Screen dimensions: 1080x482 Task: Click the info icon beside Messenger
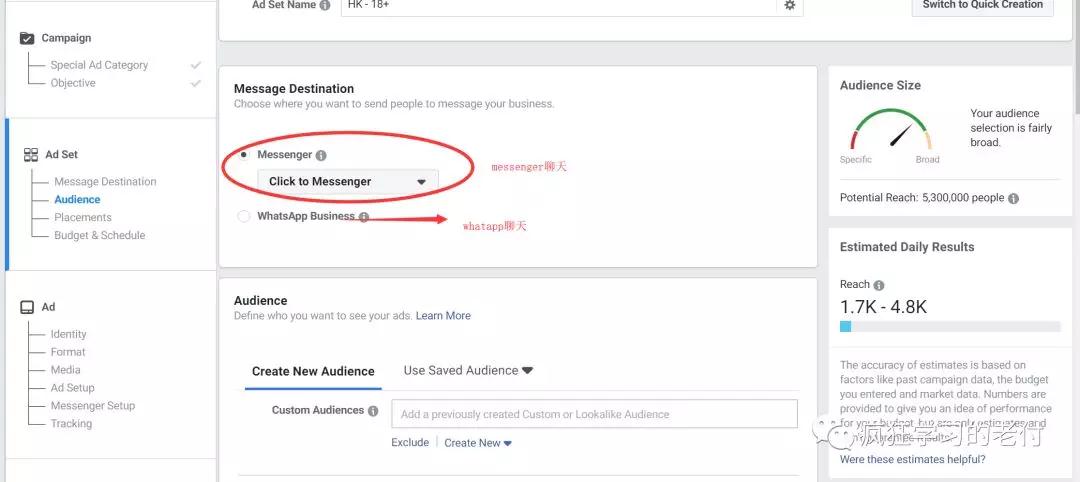[x=321, y=156]
